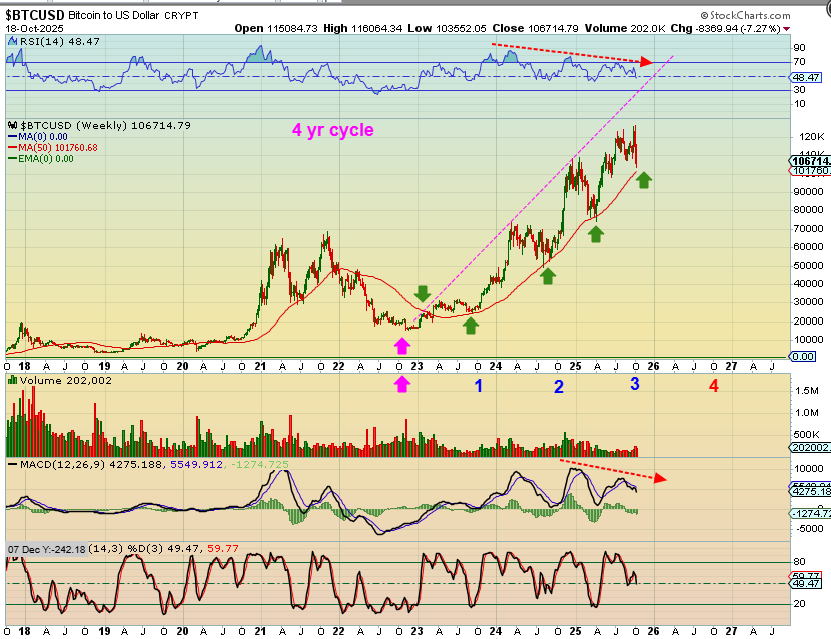
Task: Click the 120K price axis label
Action: tap(811, 137)
